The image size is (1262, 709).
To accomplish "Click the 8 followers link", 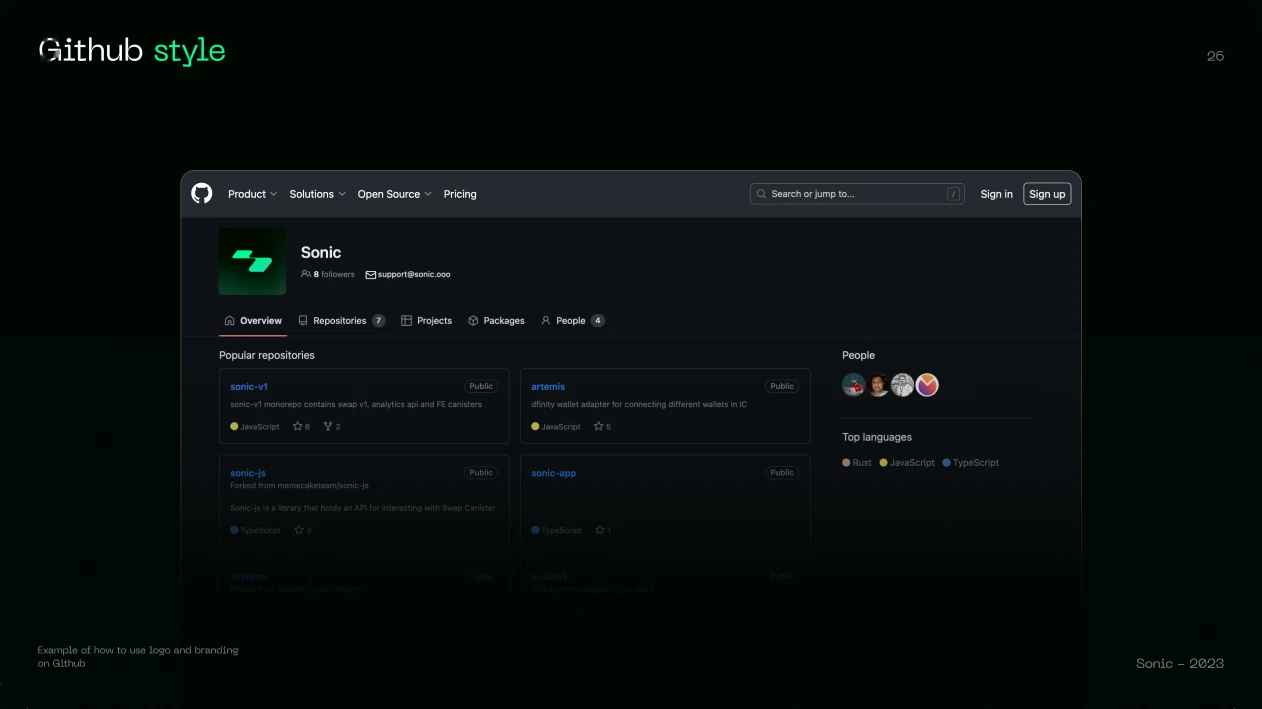I will pos(328,274).
